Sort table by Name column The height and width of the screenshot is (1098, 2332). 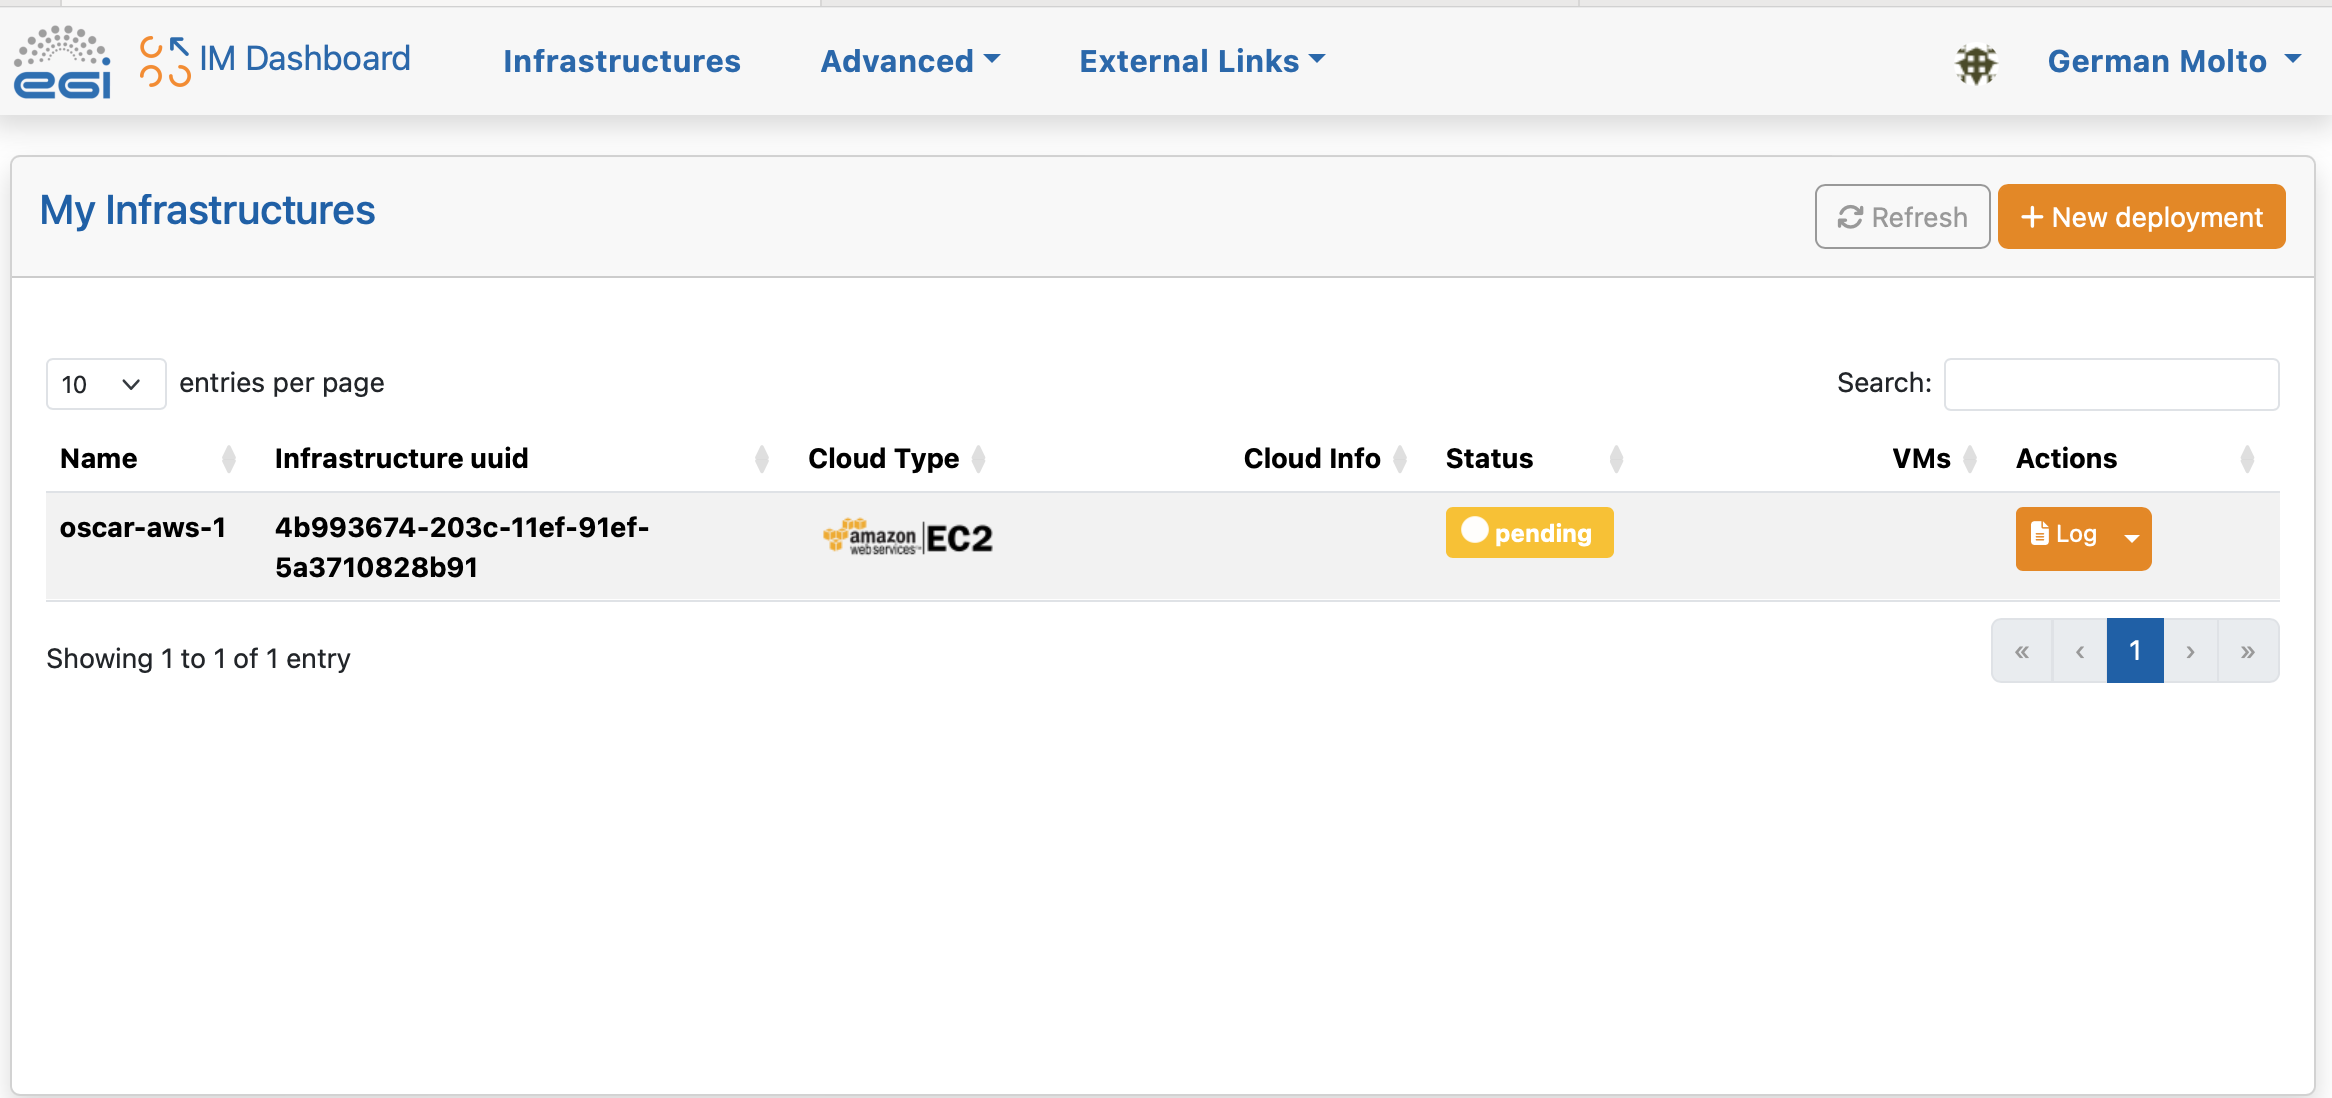click(99, 459)
